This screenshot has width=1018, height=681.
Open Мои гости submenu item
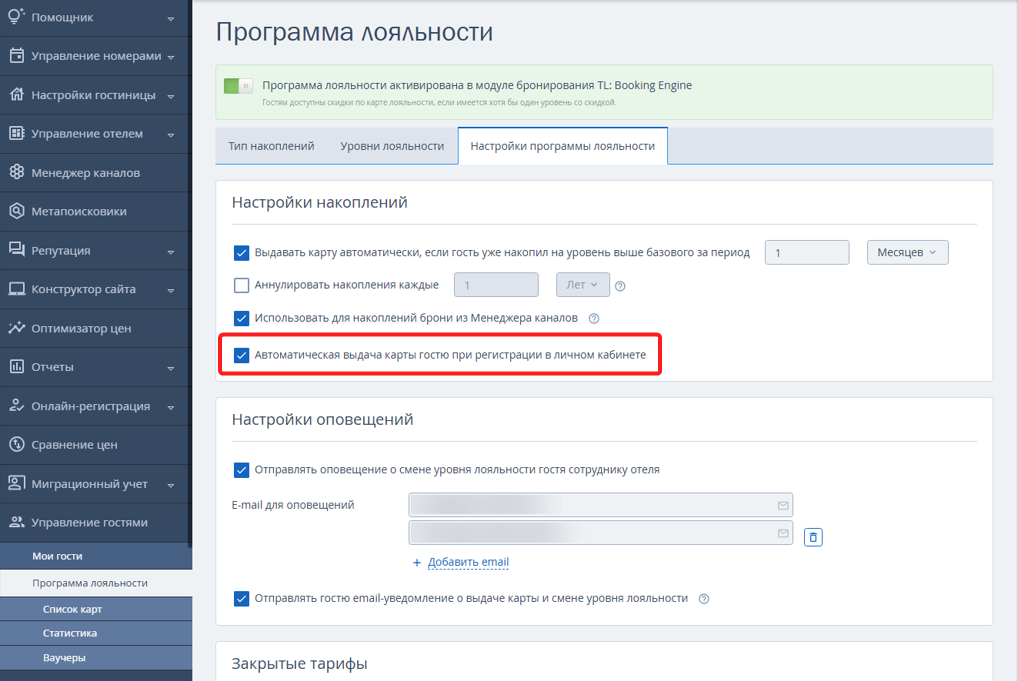point(96,556)
